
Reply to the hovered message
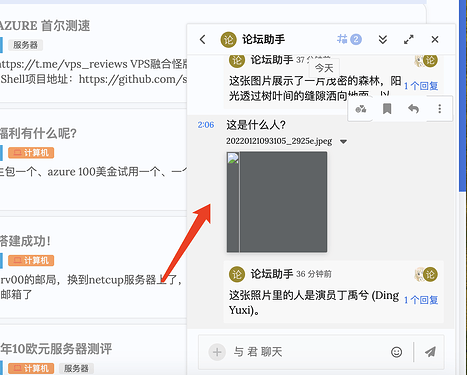[x=413, y=109]
